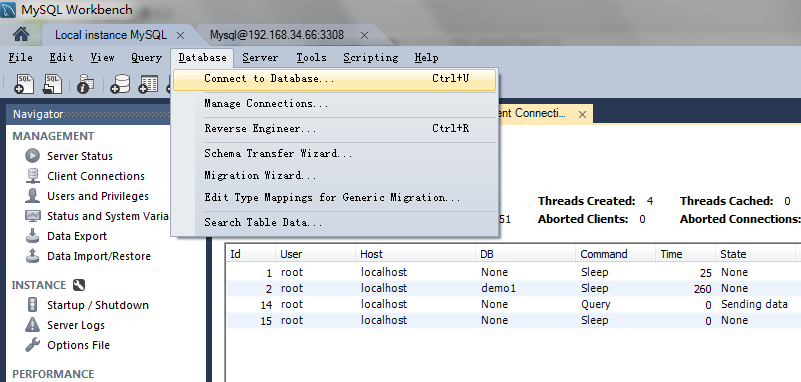
Task: Close the Client Connections panel tab
Action: click(x=582, y=114)
